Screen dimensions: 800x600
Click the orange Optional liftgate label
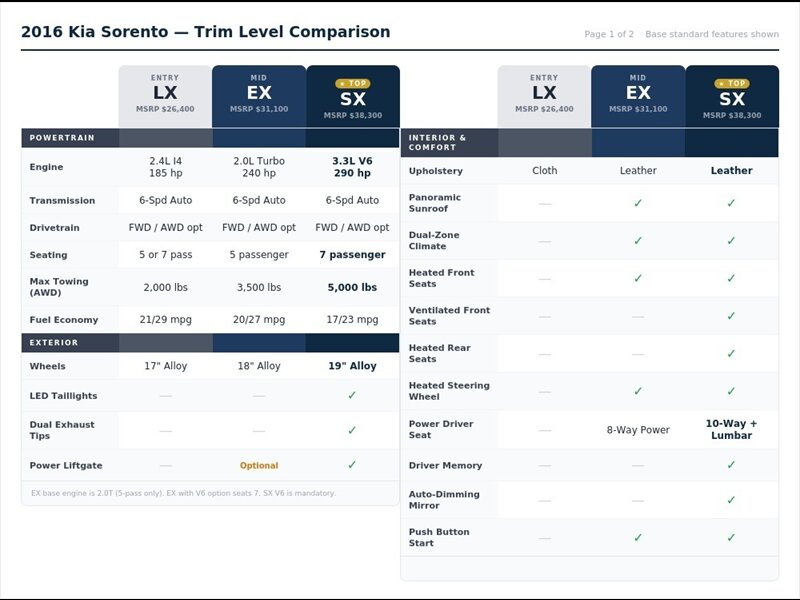tap(259, 465)
